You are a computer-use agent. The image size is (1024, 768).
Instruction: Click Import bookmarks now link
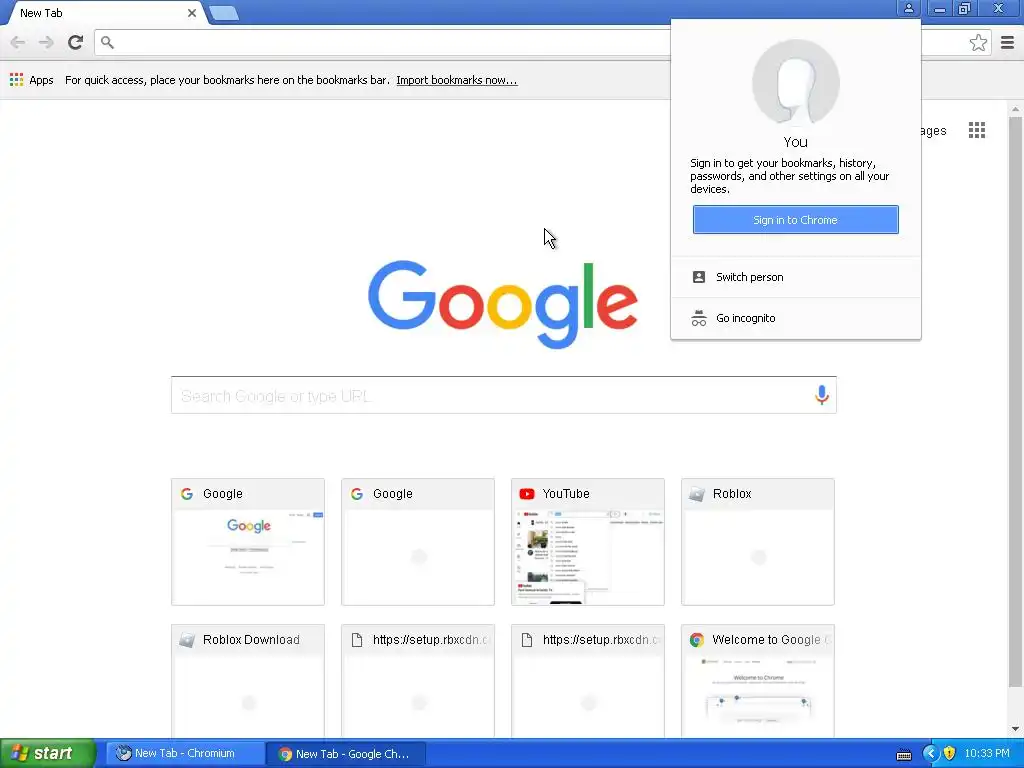(456, 80)
